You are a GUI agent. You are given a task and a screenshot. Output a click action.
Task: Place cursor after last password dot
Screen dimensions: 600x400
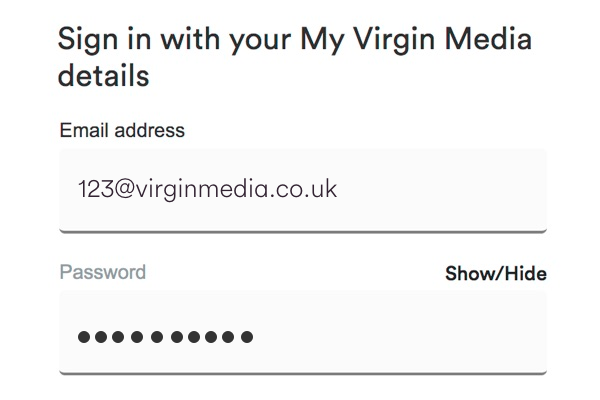(x=254, y=337)
